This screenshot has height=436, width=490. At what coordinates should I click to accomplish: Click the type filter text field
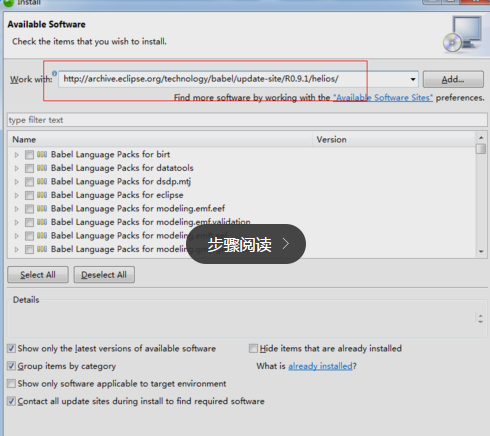[247, 120]
